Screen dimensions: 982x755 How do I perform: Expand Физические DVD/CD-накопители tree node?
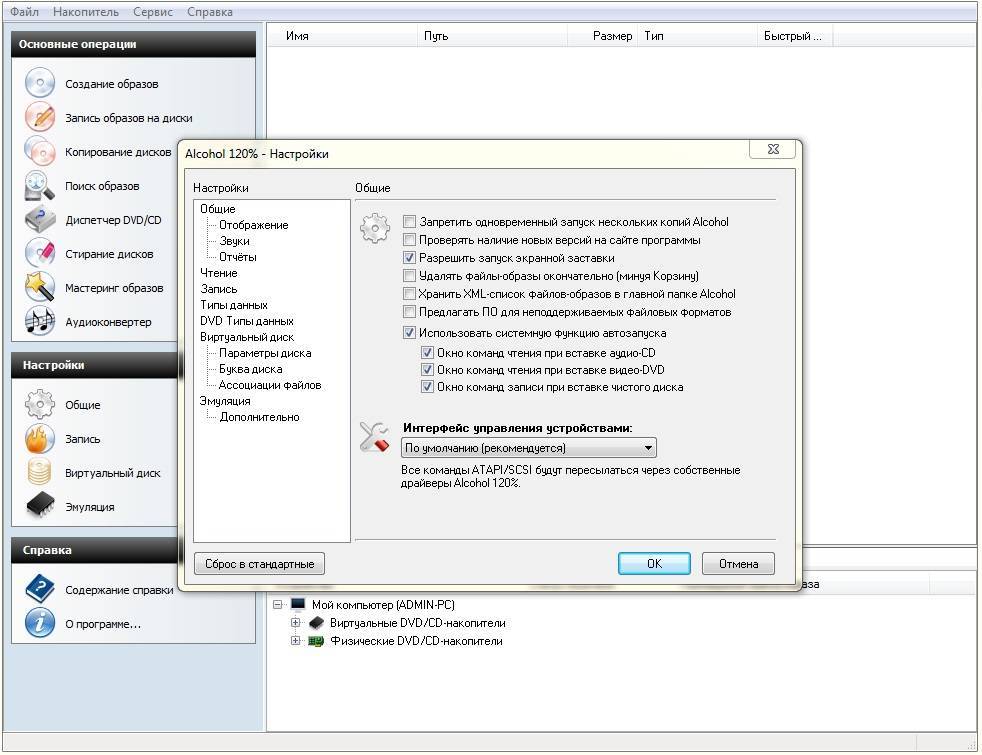[296, 641]
